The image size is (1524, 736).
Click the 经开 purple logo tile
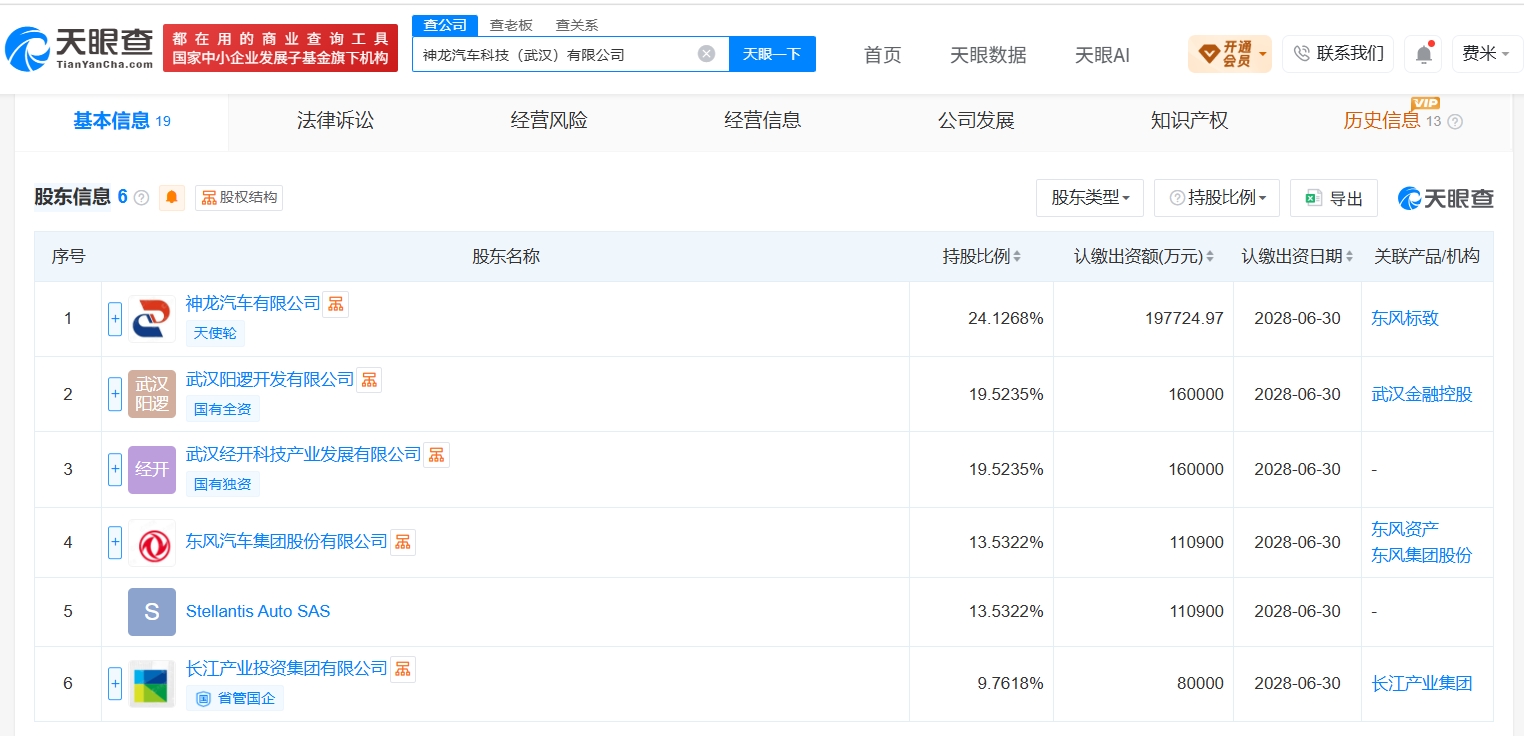click(x=152, y=469)
